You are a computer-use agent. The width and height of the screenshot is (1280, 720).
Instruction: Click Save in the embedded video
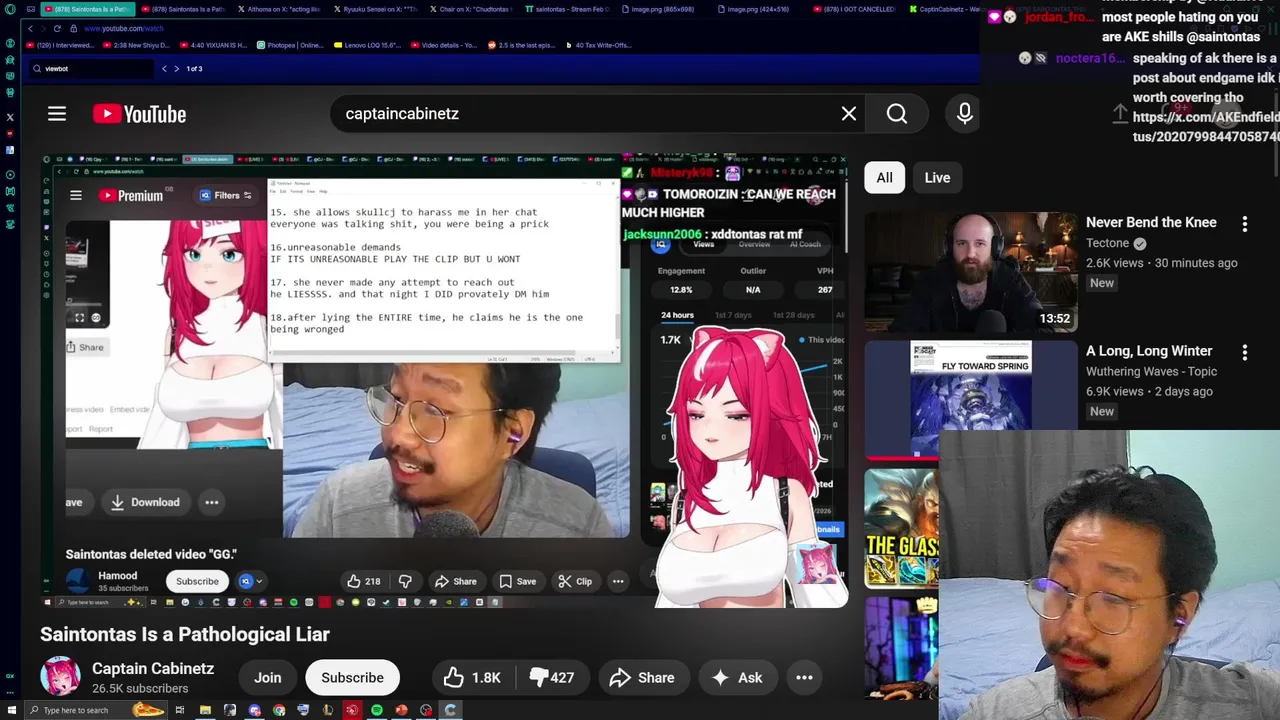518,581
